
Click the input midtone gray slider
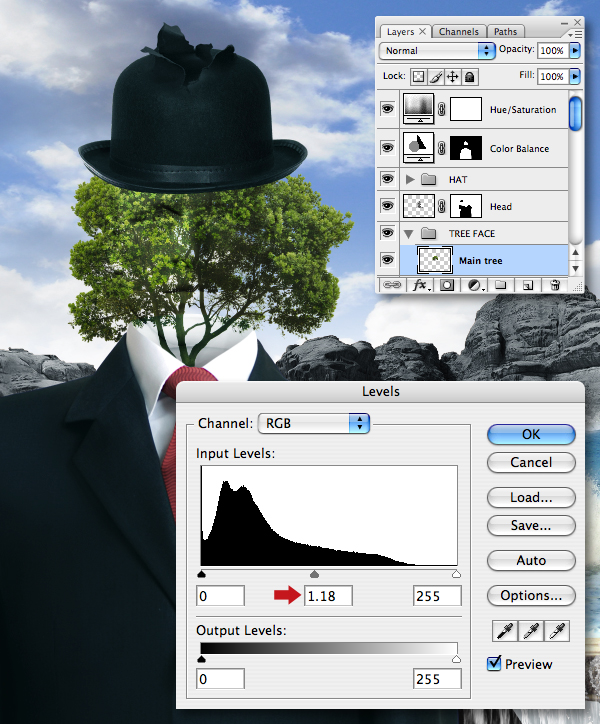(315, 574)
